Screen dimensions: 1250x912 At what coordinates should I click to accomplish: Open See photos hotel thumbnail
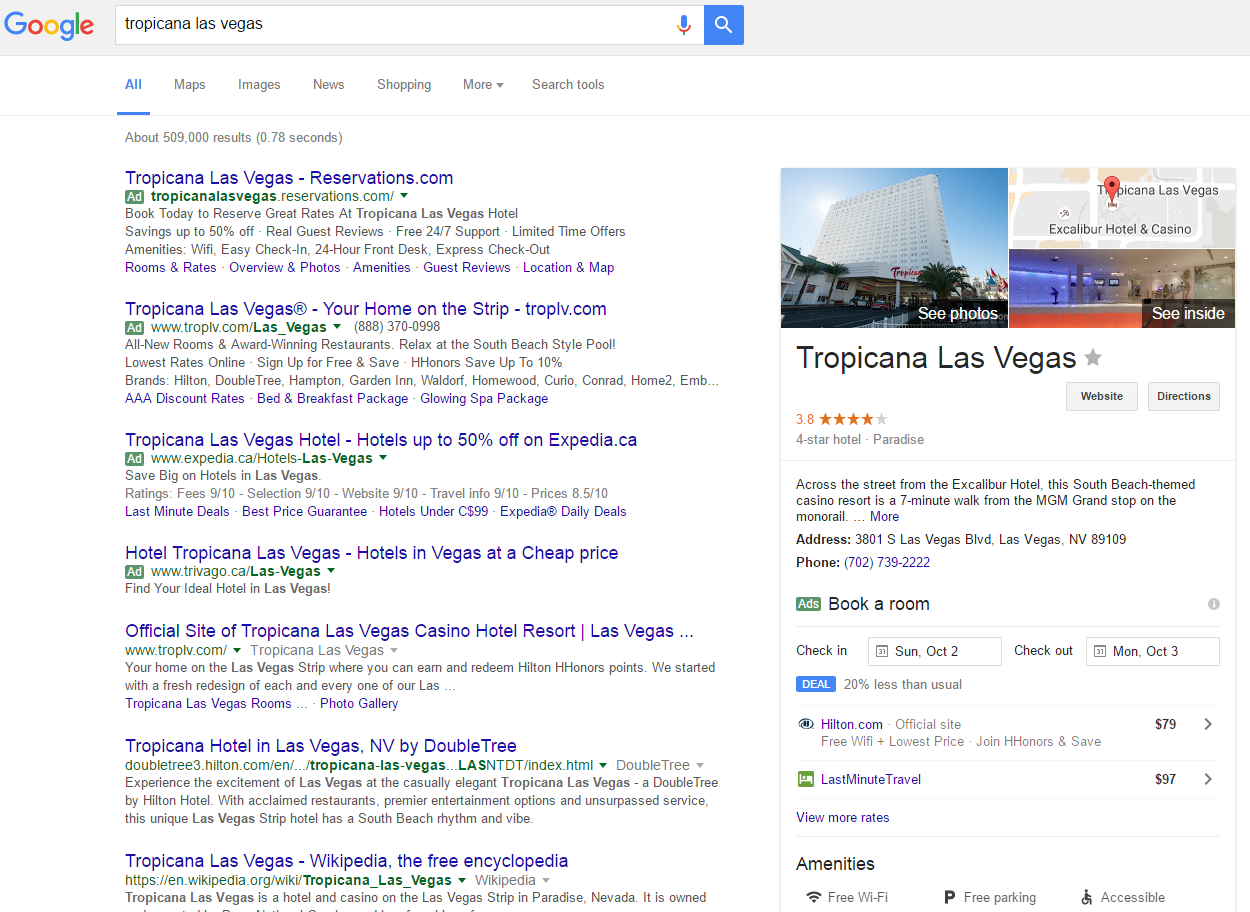coord(894,248)
